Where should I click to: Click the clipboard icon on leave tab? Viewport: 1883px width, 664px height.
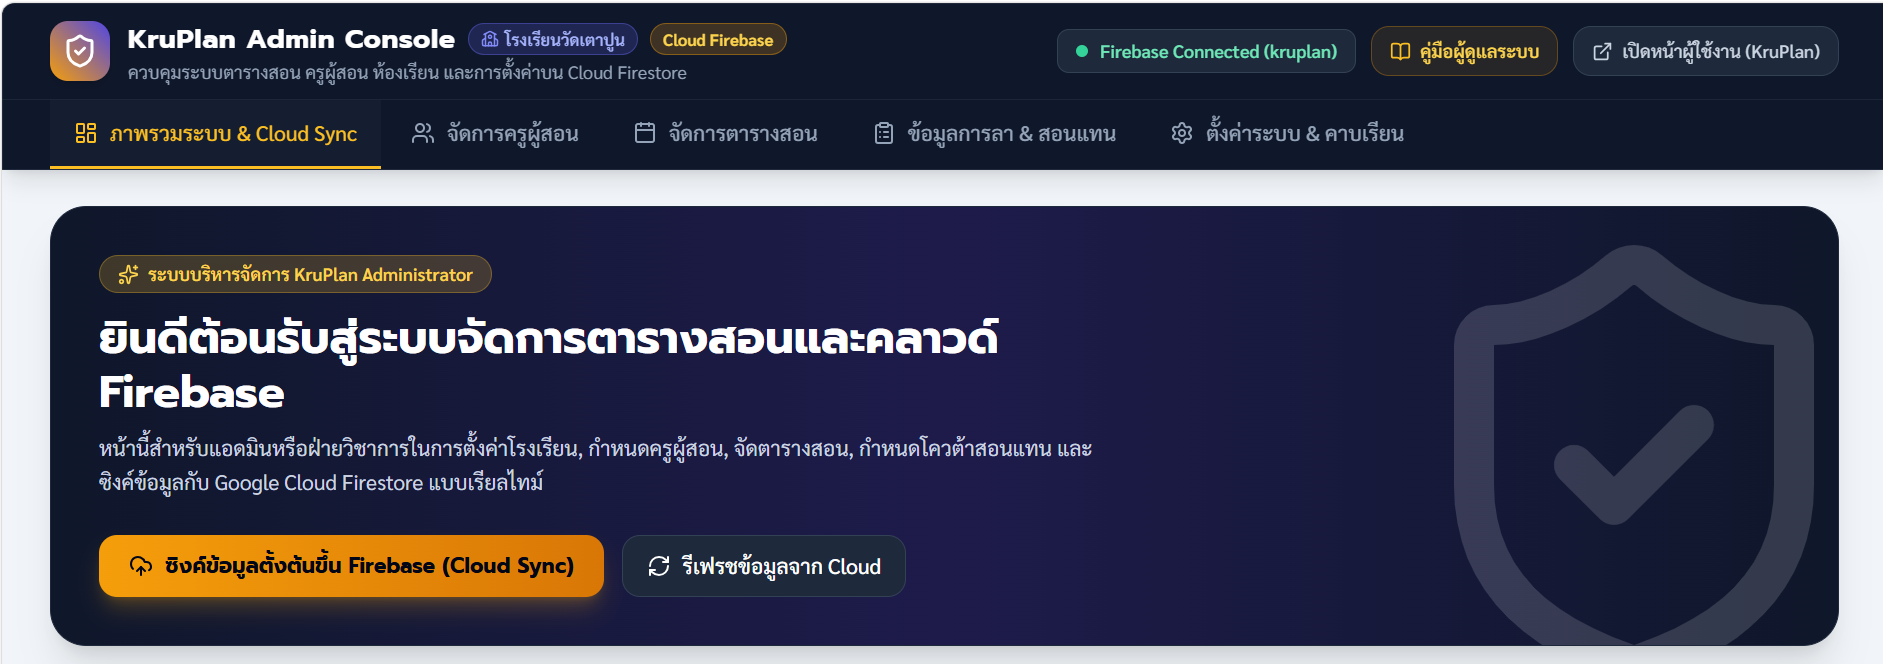coord(884,133)
